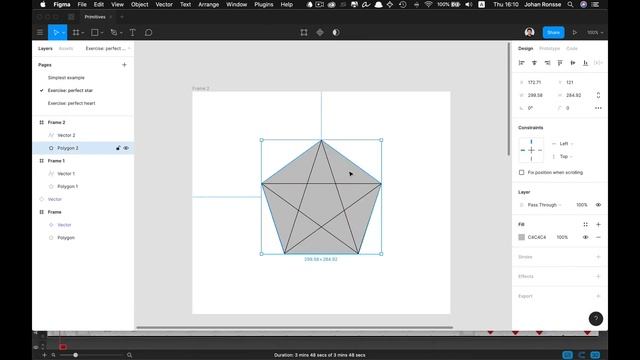
Task: Open the Figma main hamburger menu
Action: (x=40, y=32)
